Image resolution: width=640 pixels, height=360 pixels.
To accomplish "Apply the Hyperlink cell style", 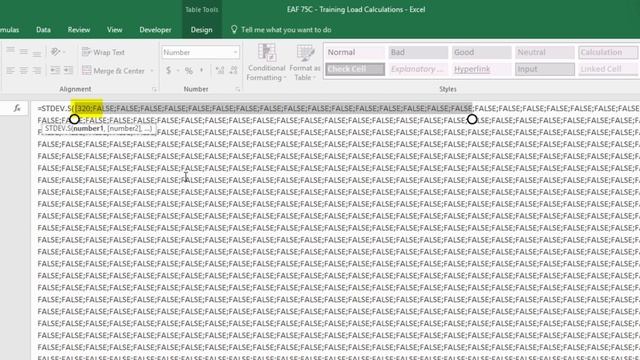I will [x=481, y=69].
